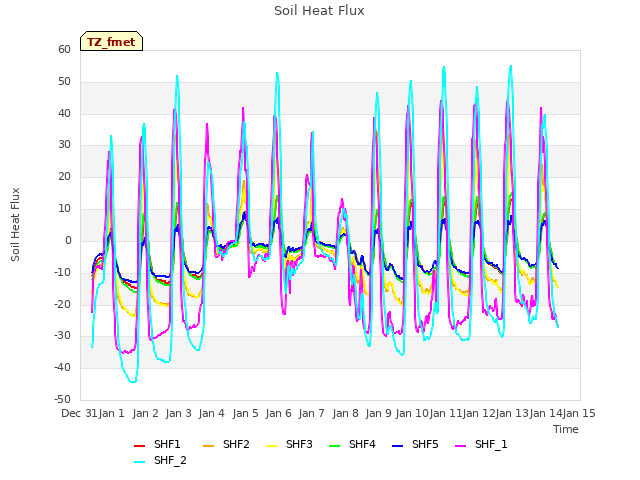Click the Jan 7 x-axis tick label
Viewport: 640px width, 480px height.
tap(311, 413)
